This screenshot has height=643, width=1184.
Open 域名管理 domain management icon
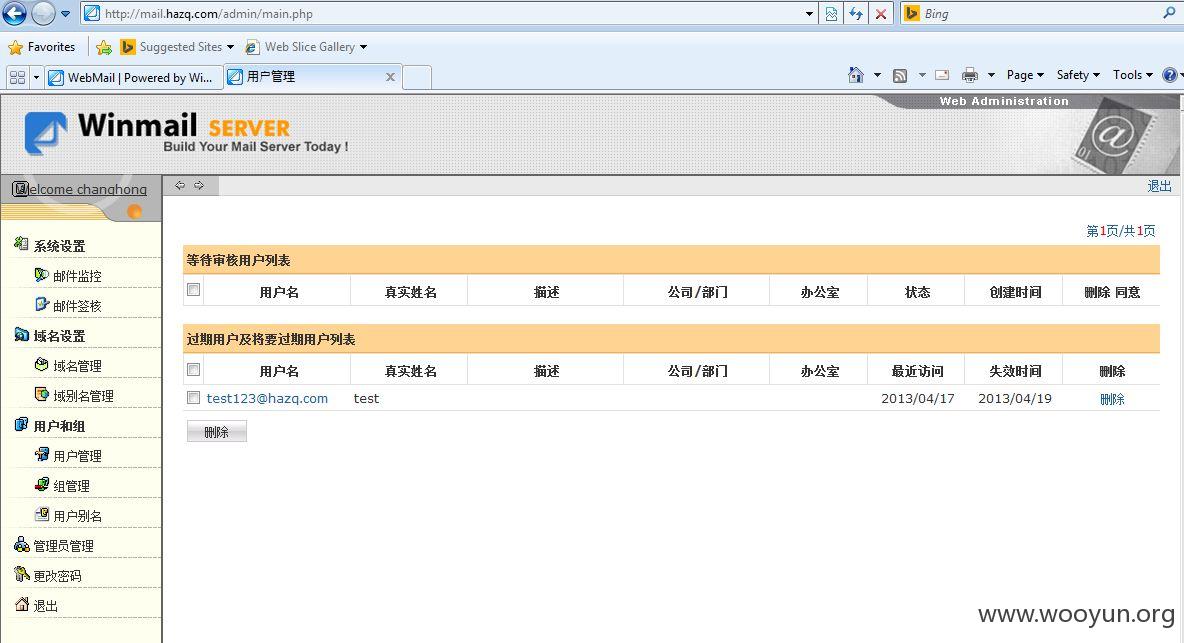tap(42, 365)
